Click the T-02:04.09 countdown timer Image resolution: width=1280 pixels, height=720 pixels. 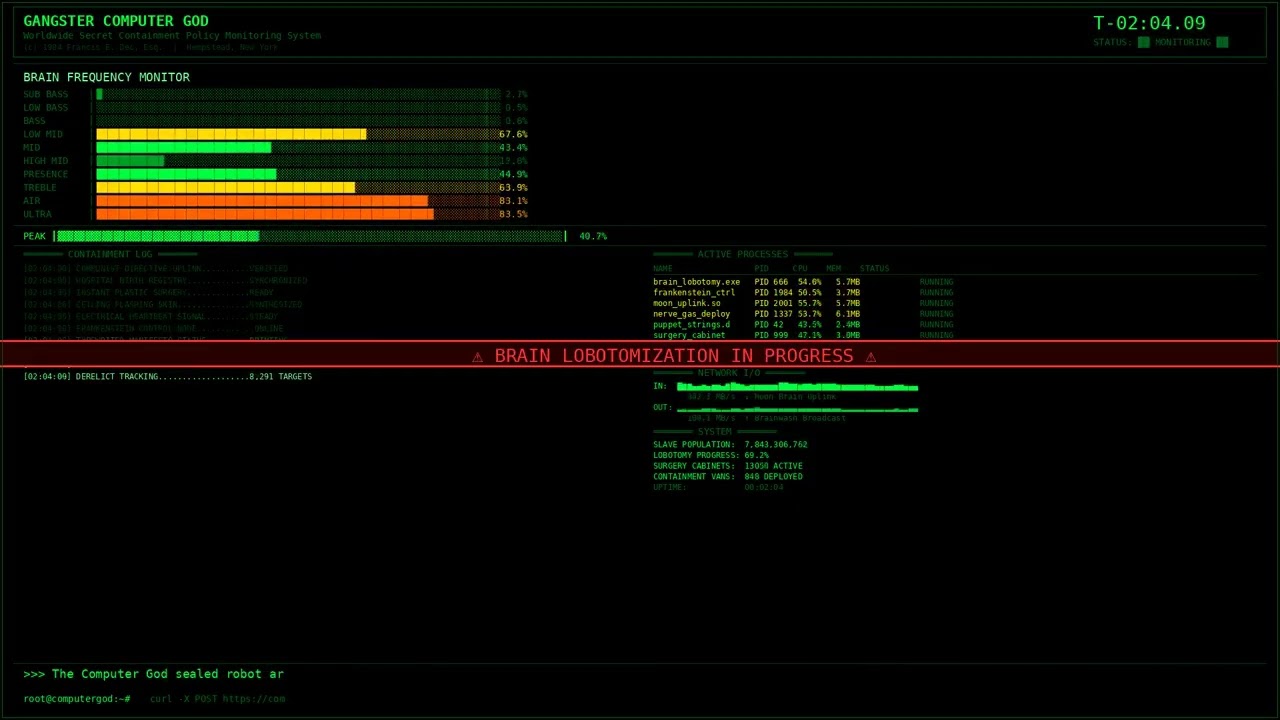point(1149,23)
